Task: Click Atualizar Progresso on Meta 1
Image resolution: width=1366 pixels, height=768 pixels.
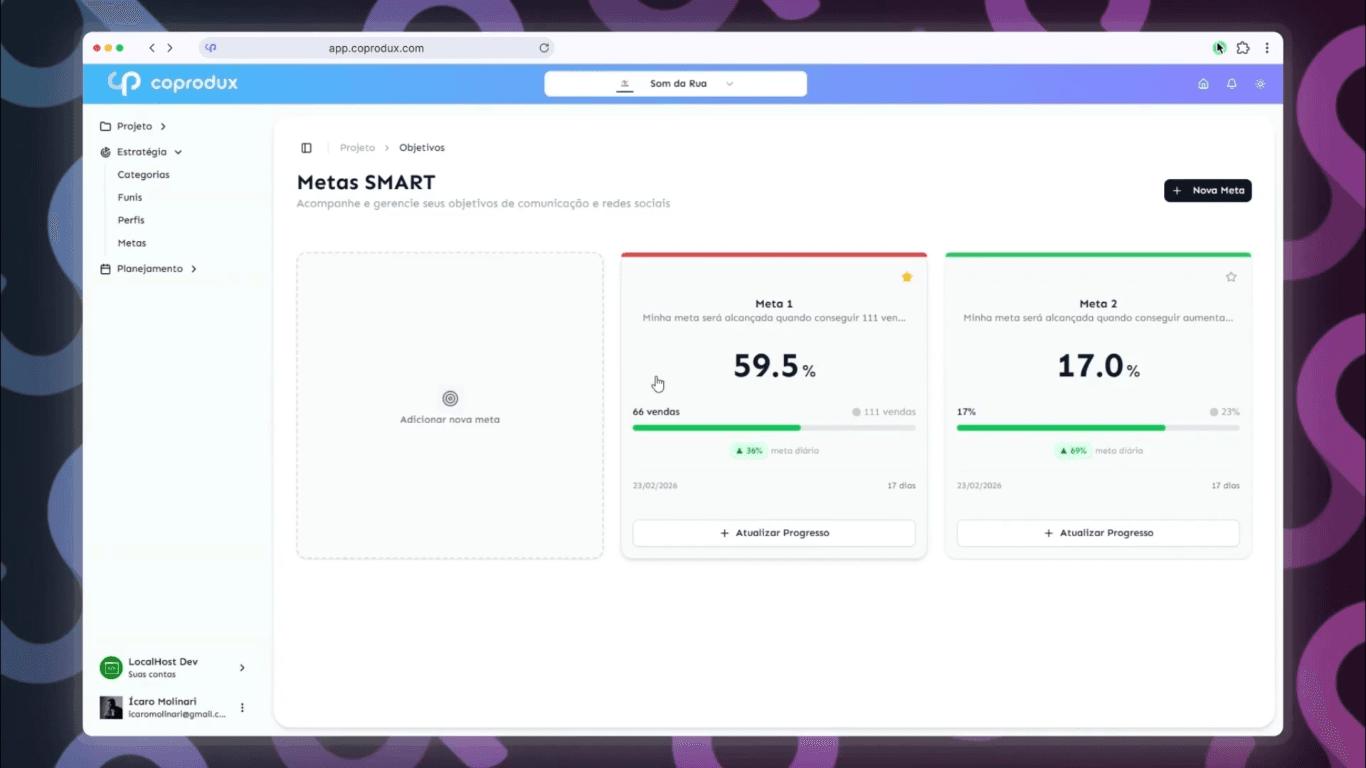Action: (x=774, y=533)
